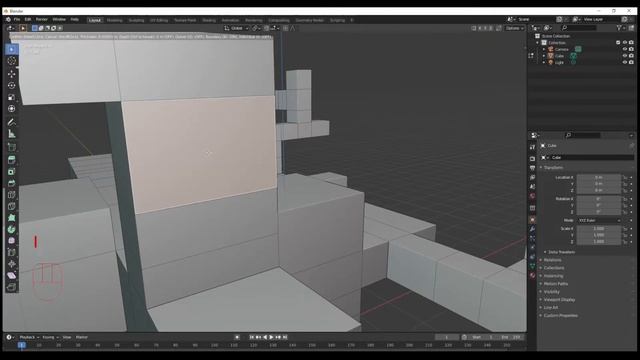Open the Global transform orientation dropdown
640x360 pixels.
coord(236,28)
